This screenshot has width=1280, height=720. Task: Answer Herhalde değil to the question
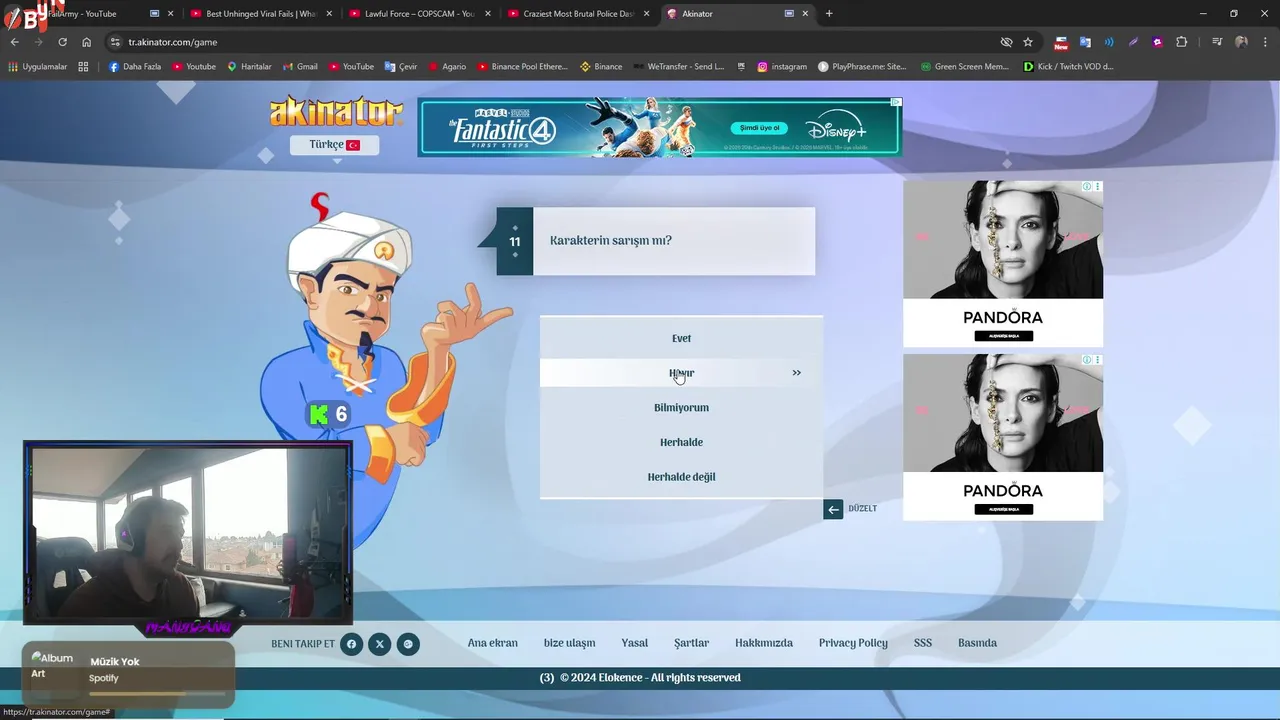point(681,477)
